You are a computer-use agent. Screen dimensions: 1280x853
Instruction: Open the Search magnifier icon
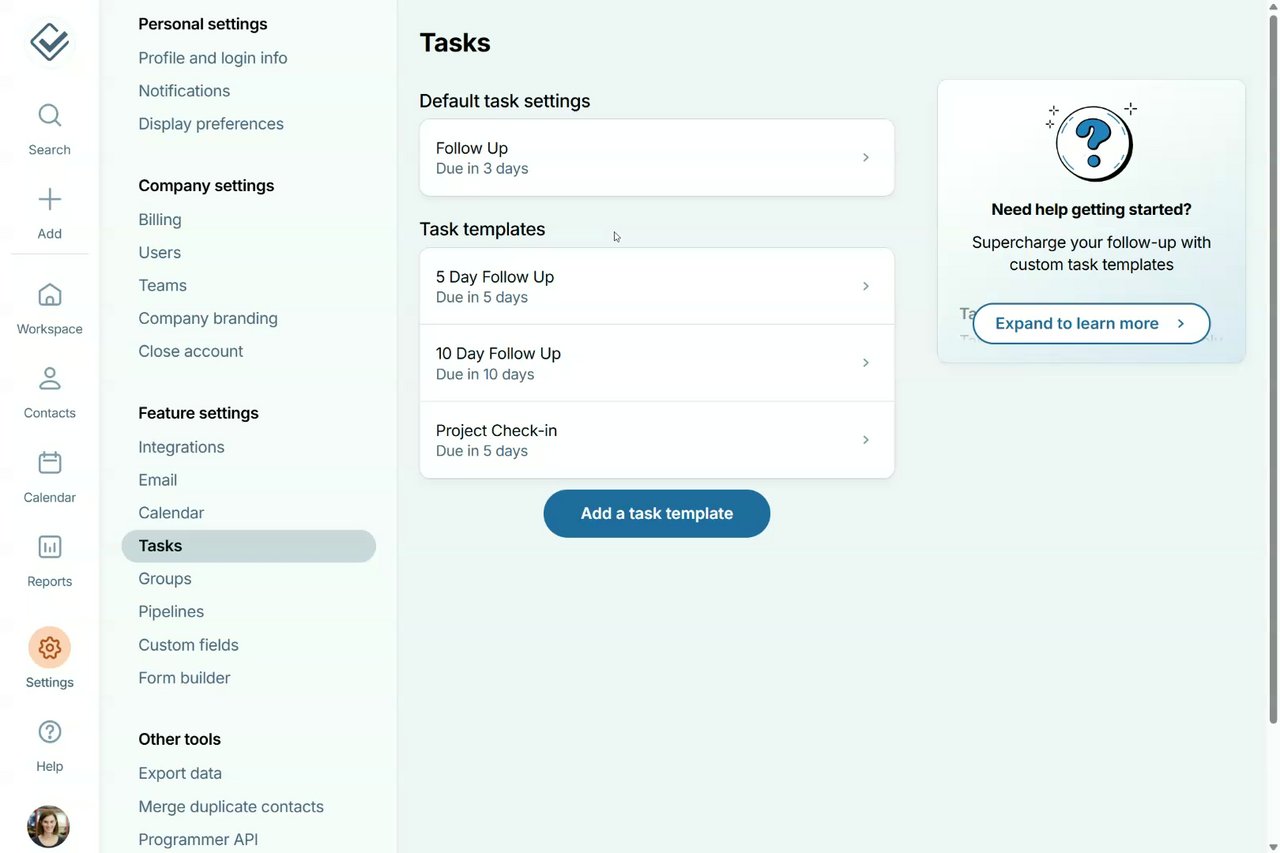coord(49,116)
